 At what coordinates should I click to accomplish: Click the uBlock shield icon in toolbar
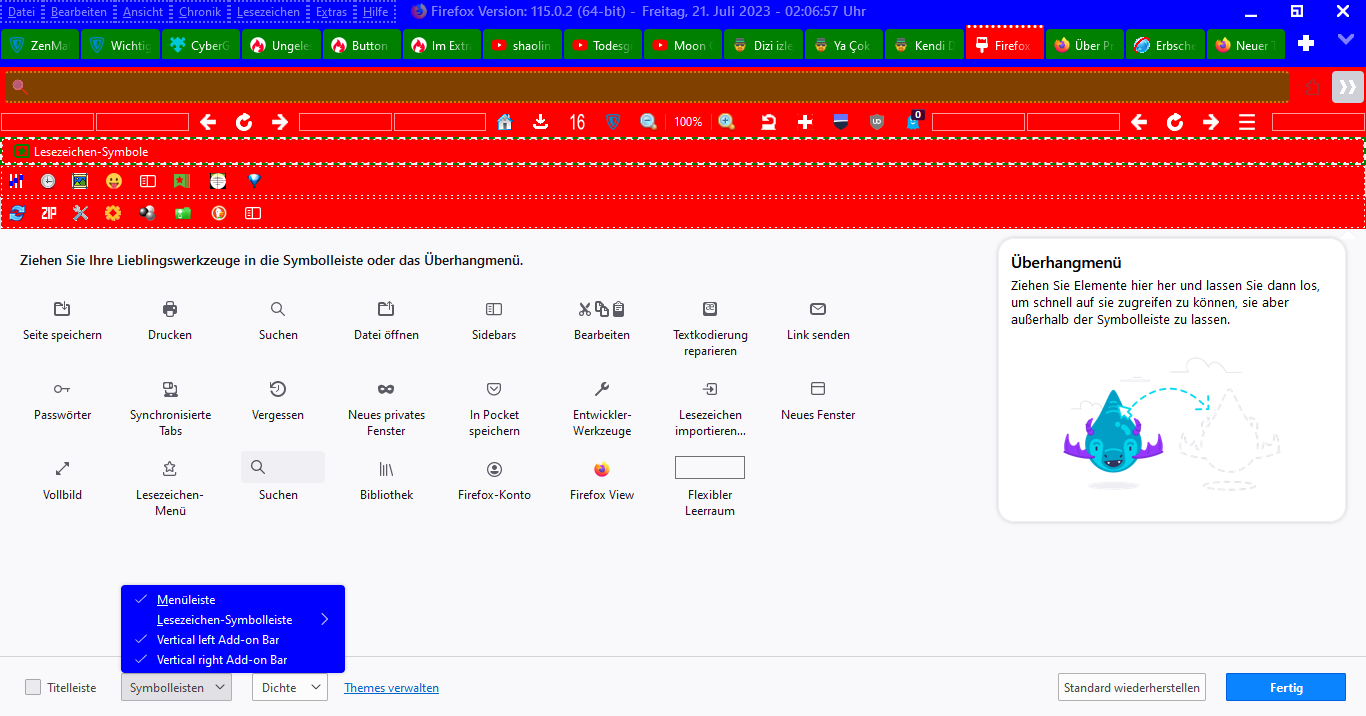point(877,122)
